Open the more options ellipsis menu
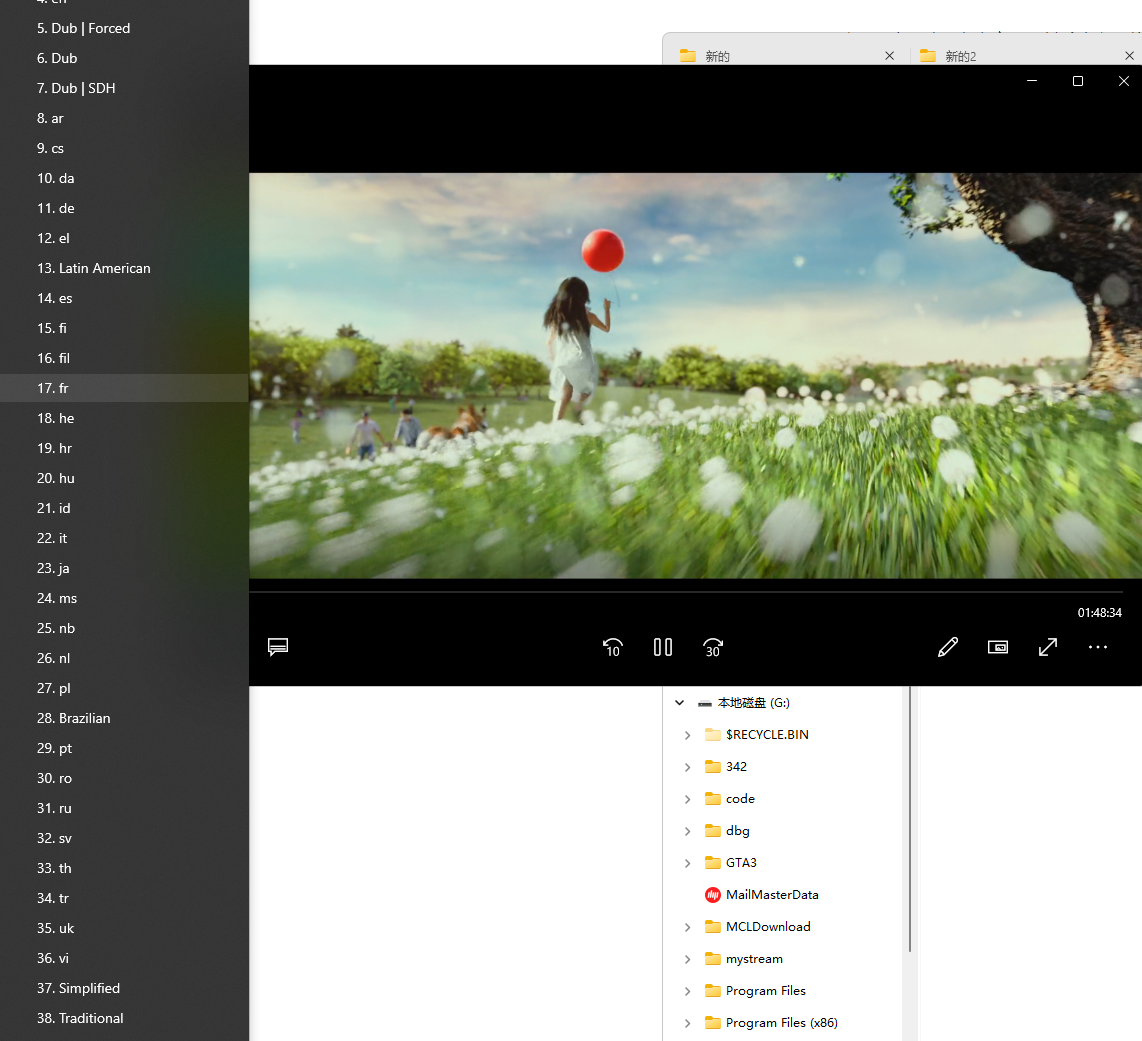This screenshot has height=1041, width=1142. pos(1098,647)
